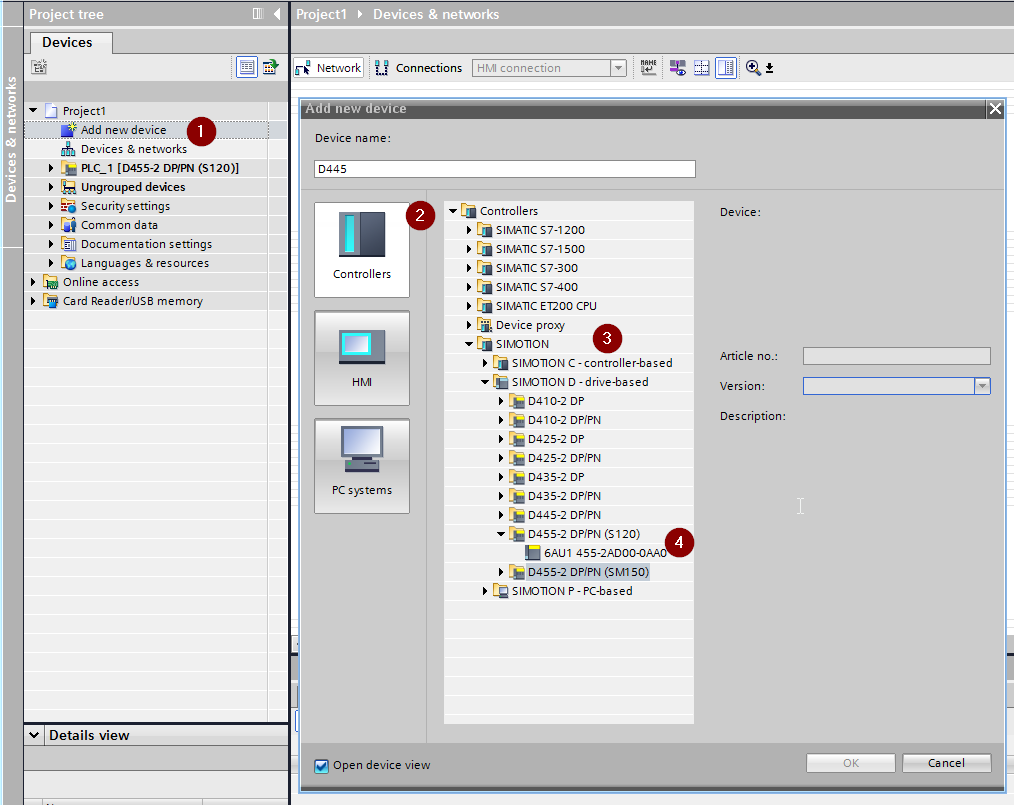Expand the SIMATIC S7-1200 folder

pyautogui.click(x=469, y=230)
